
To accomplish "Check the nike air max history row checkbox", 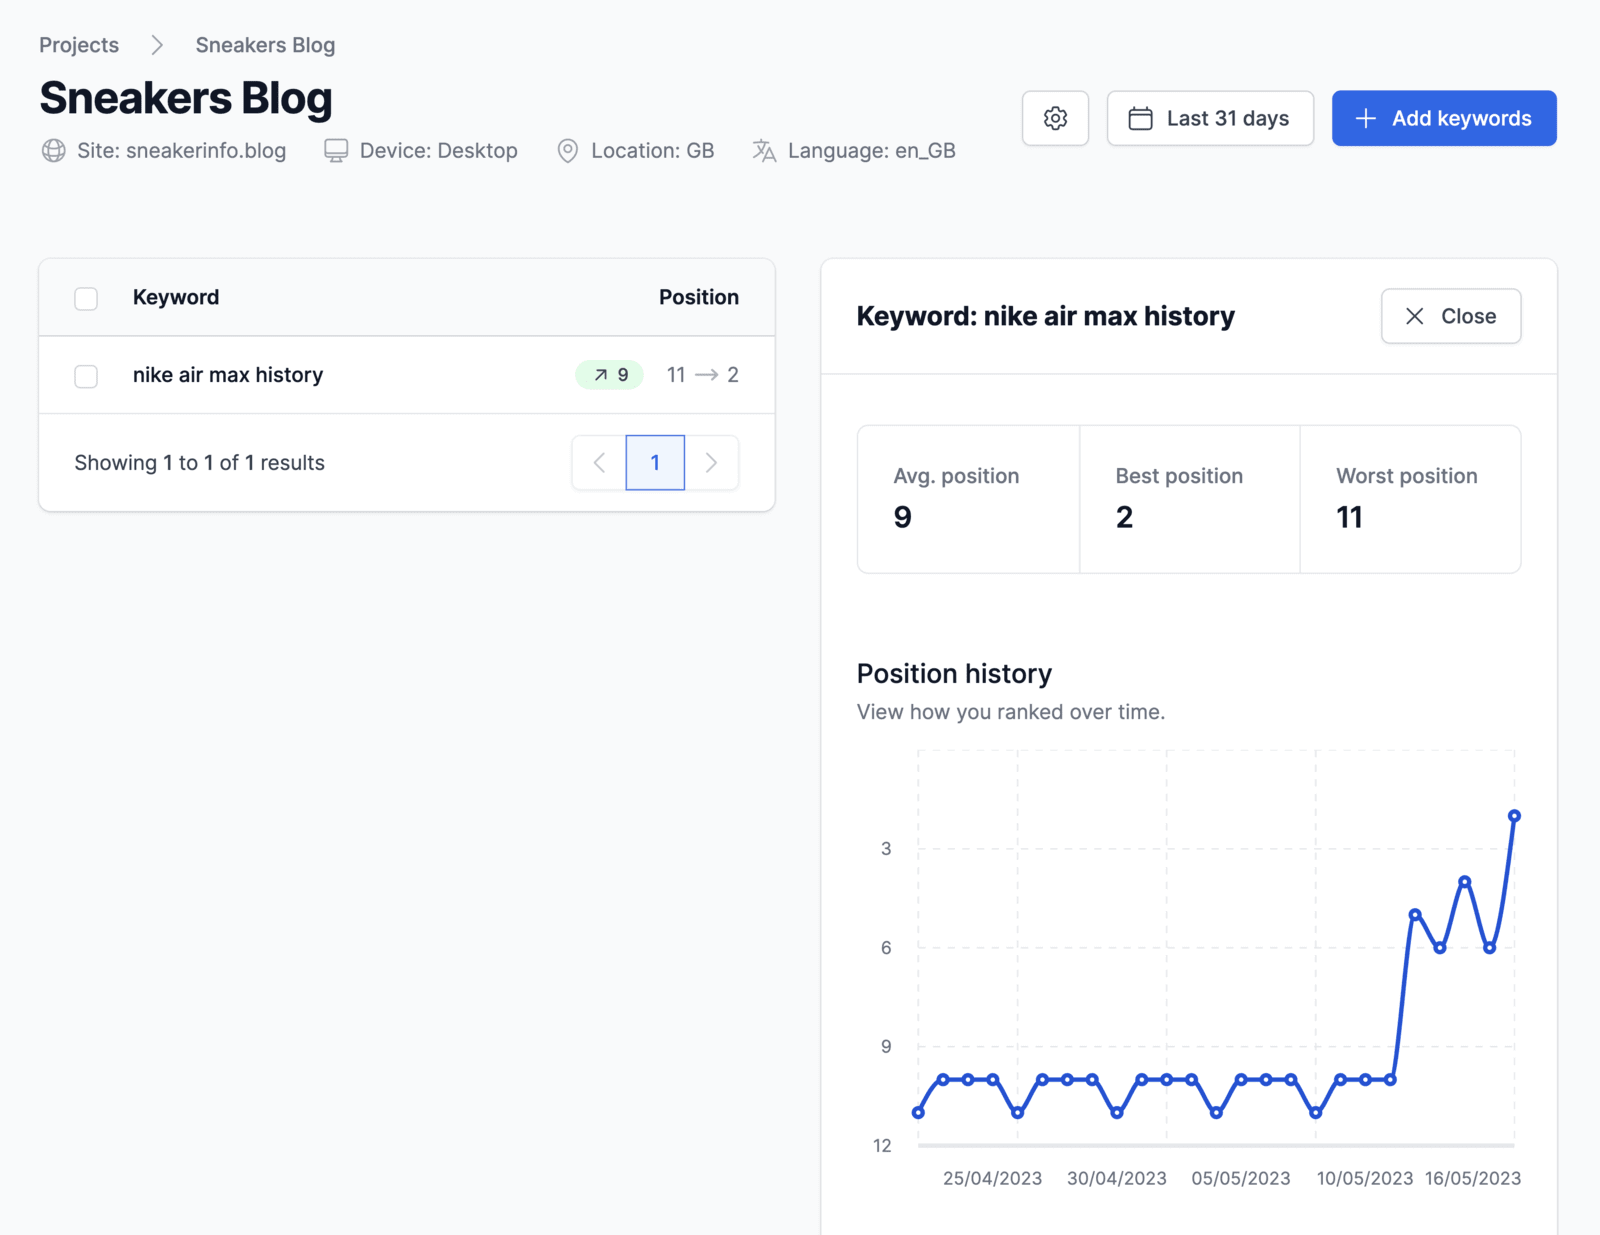I will coord(86,376).
